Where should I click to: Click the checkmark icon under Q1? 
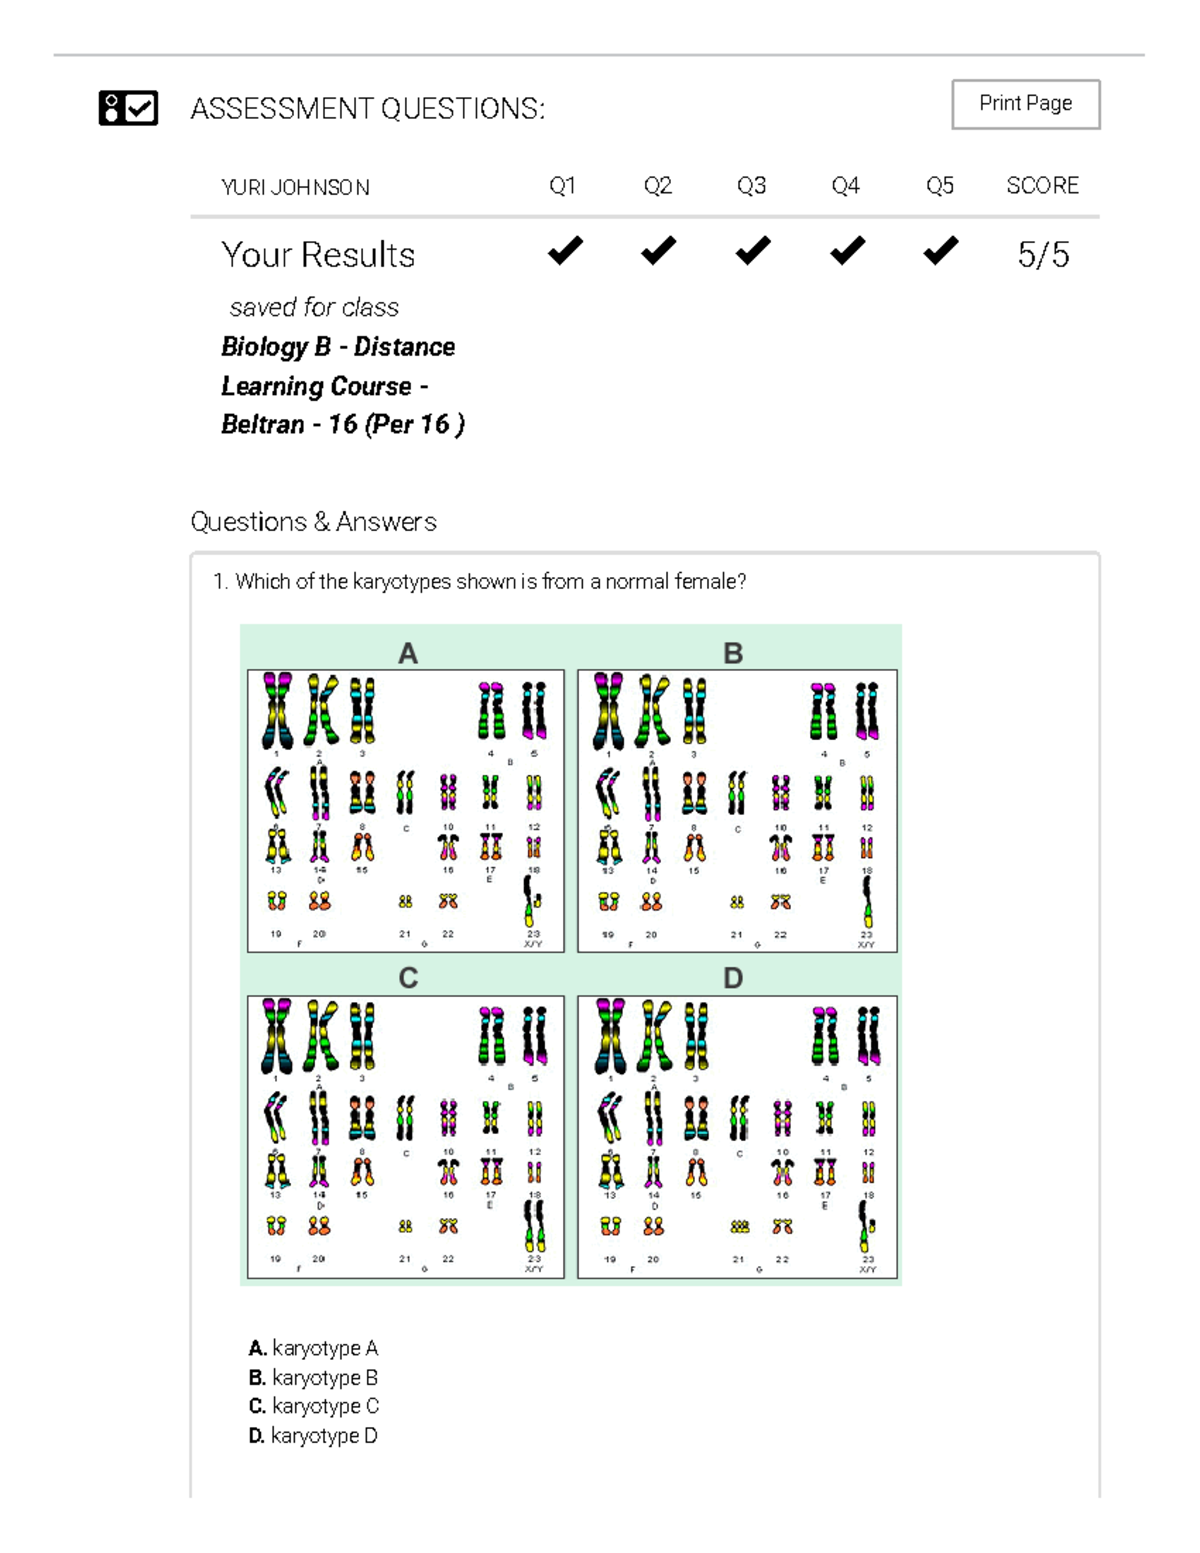[x=564, y=252]
